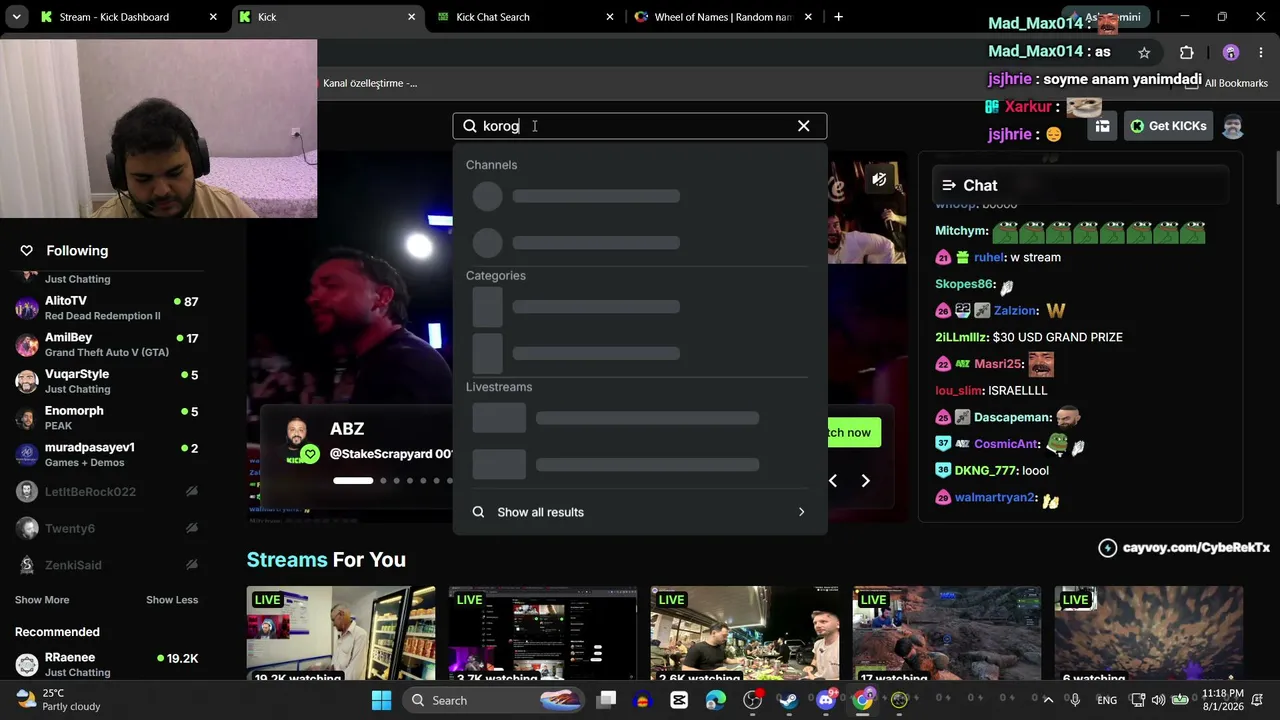Click the AmilBey avatar icon

[x=27, y=345]
